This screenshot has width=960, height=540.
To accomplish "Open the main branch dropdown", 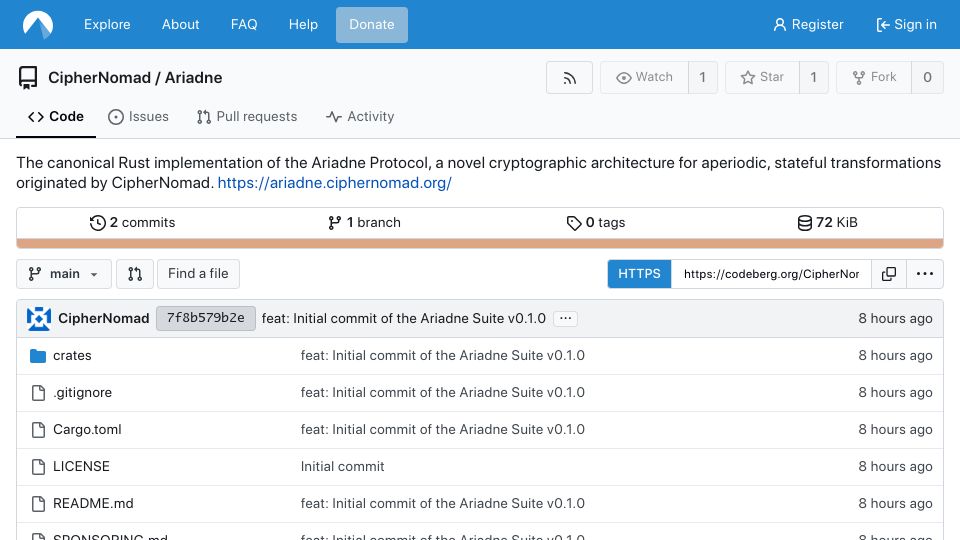I will (64, 274).
